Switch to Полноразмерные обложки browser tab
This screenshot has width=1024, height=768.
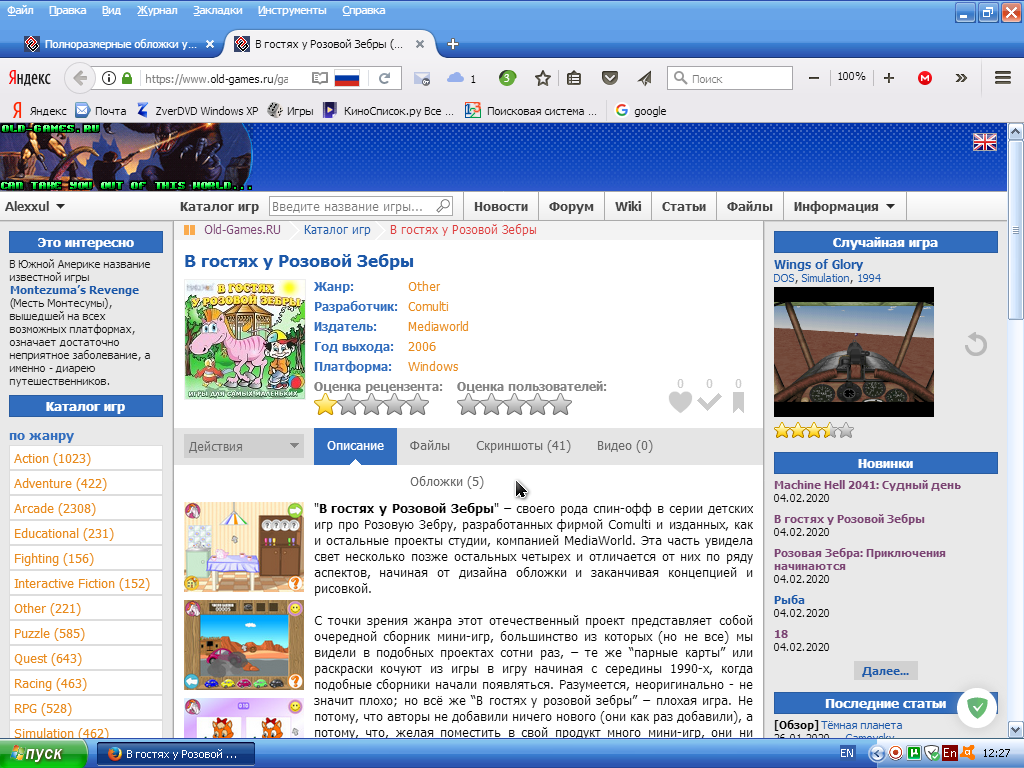119,44
